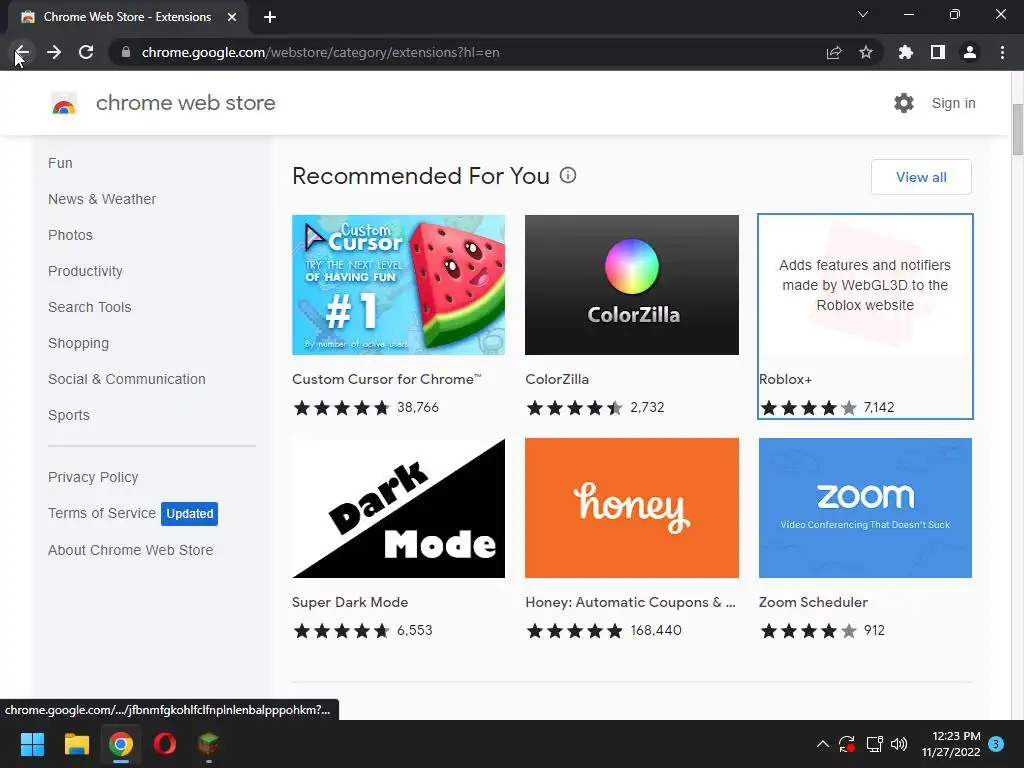The width and height of the screenshot is (1024, 768).
Task: Click the ColorZilla title text
Action: [x=557, y=379]
